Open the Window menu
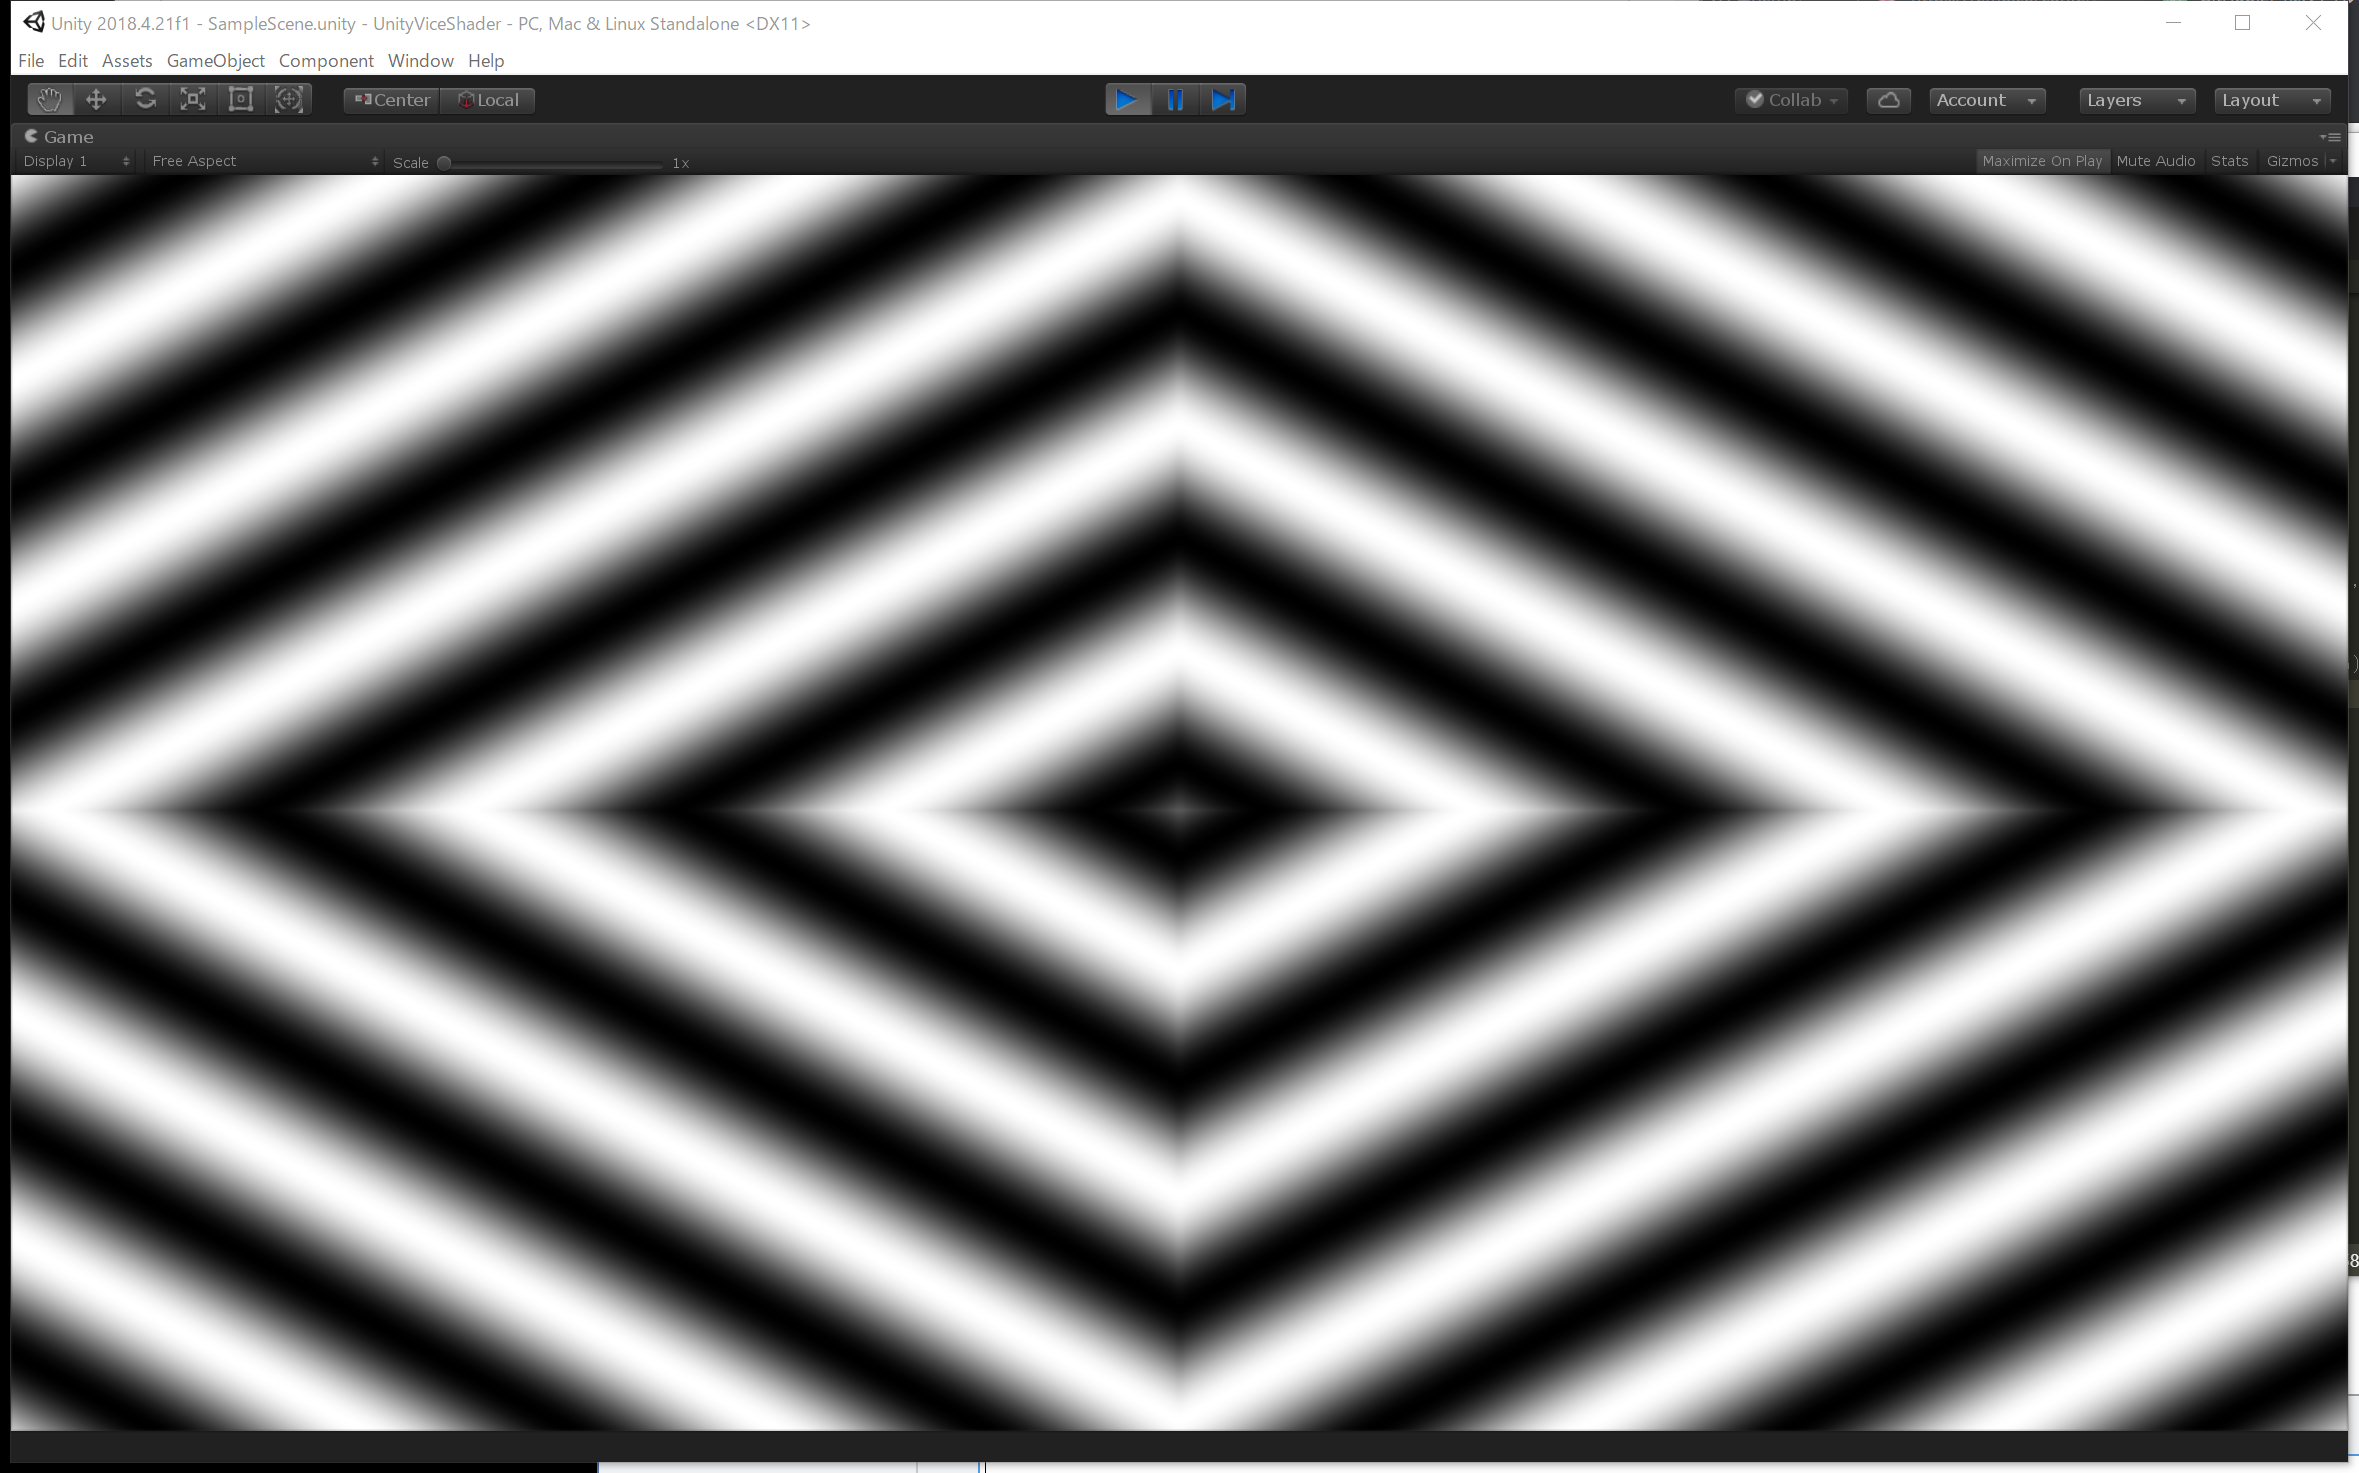This screenshot has height=1473, width=2359. (420, 61)
